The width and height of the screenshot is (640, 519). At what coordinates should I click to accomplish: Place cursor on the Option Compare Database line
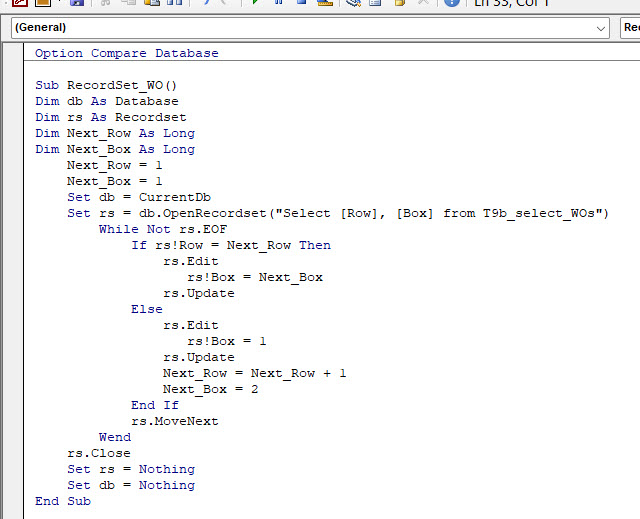click(127, 53)
